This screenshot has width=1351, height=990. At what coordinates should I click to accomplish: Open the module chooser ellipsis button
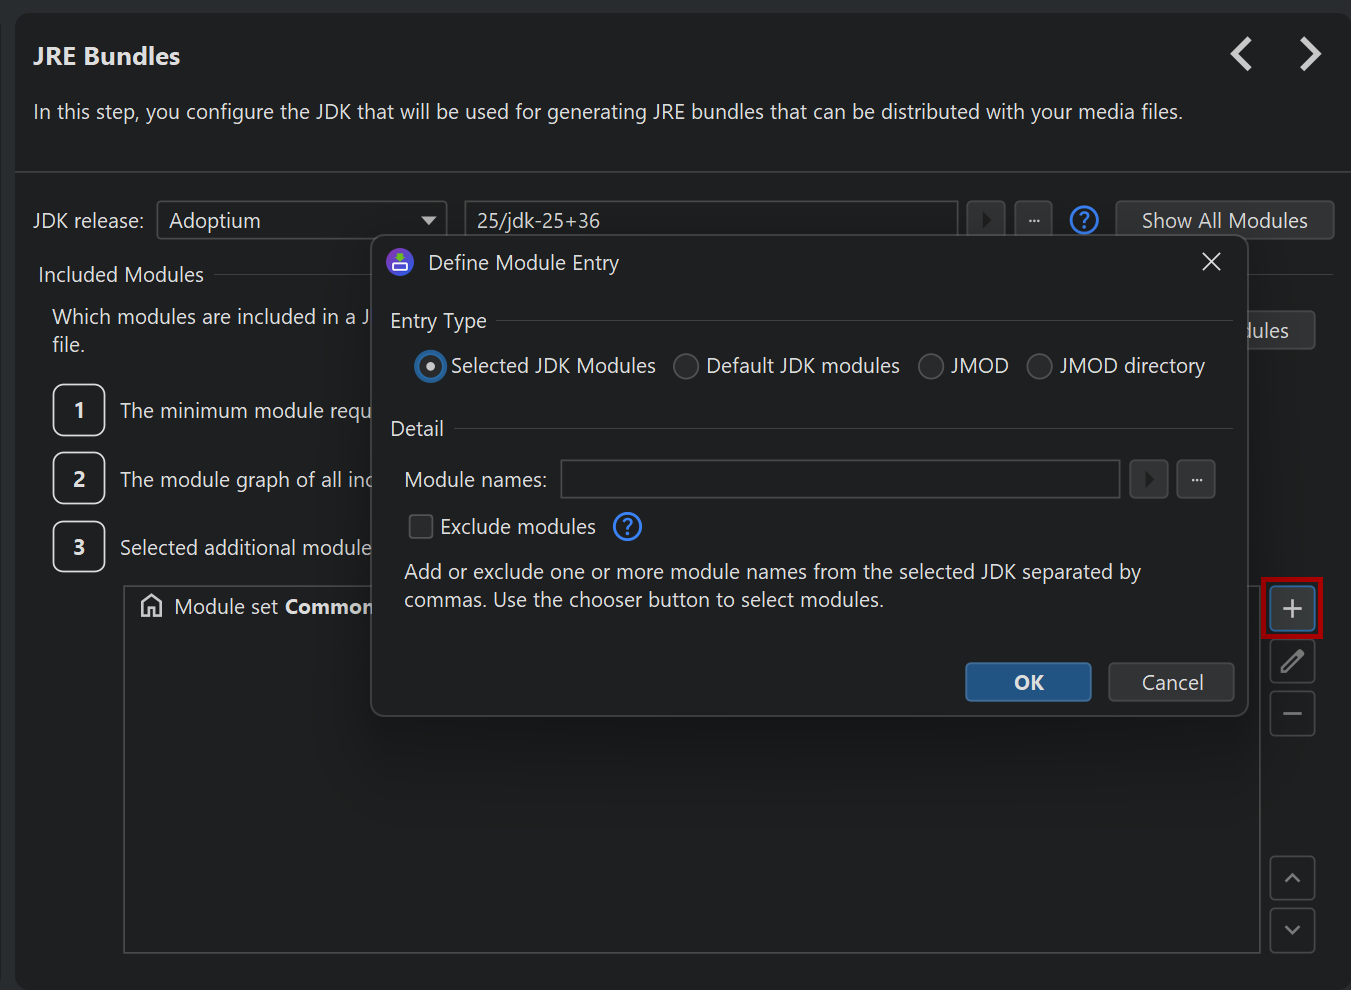[1196, 479]
